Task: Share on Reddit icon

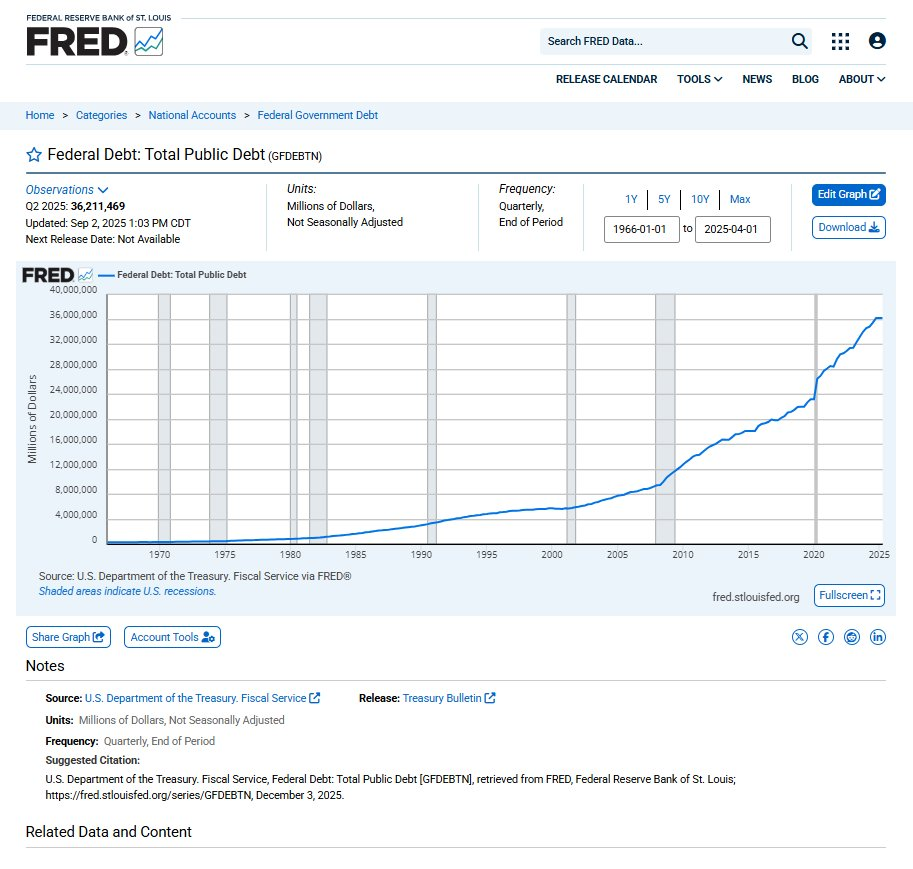Action: [852, 637]
